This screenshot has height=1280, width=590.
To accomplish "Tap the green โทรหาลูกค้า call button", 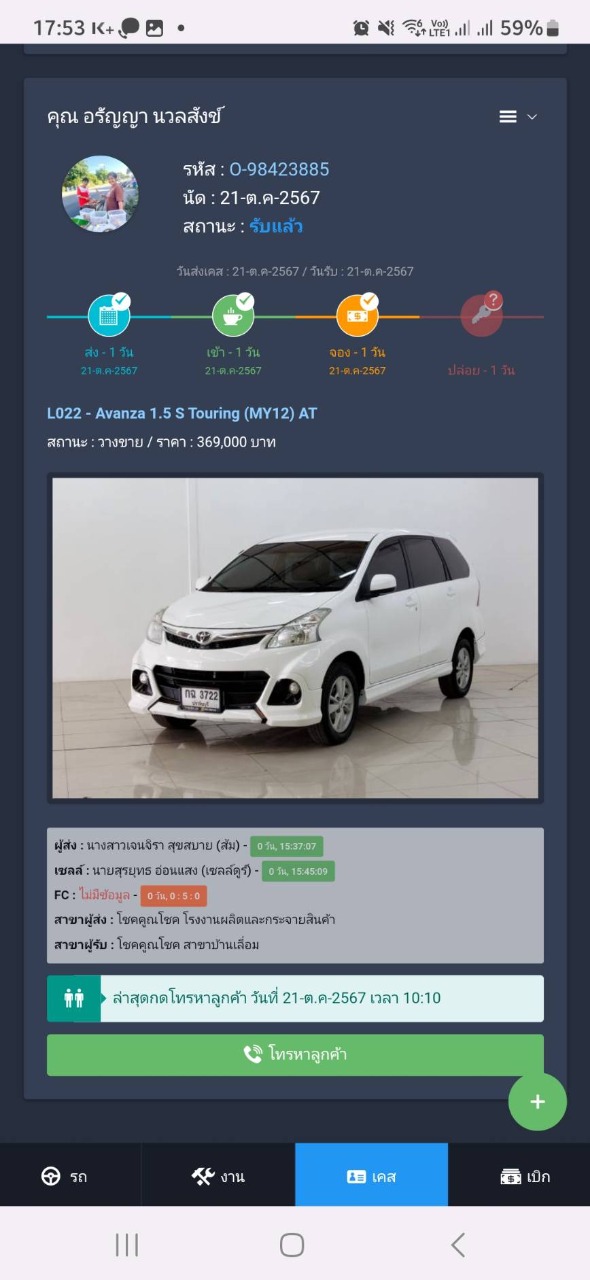I will 295,1055.
